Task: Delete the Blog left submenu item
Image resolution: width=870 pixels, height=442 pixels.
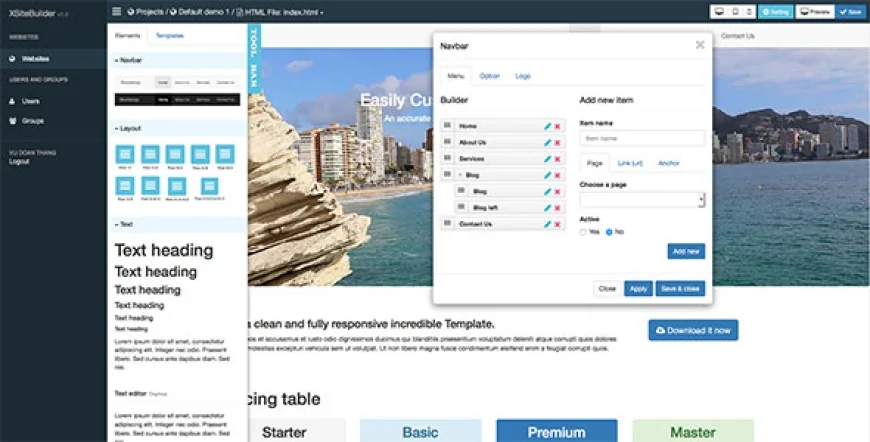Action: coord(557,208)
